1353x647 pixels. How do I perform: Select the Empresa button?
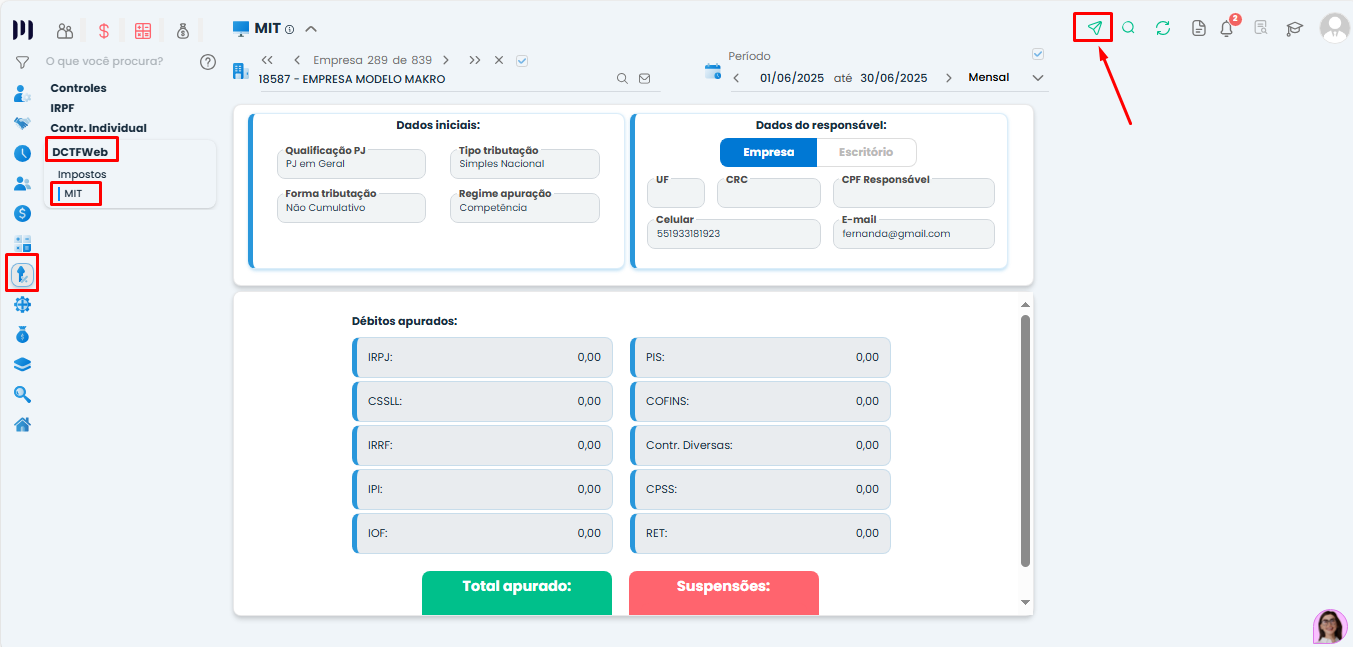pos(768,152)
